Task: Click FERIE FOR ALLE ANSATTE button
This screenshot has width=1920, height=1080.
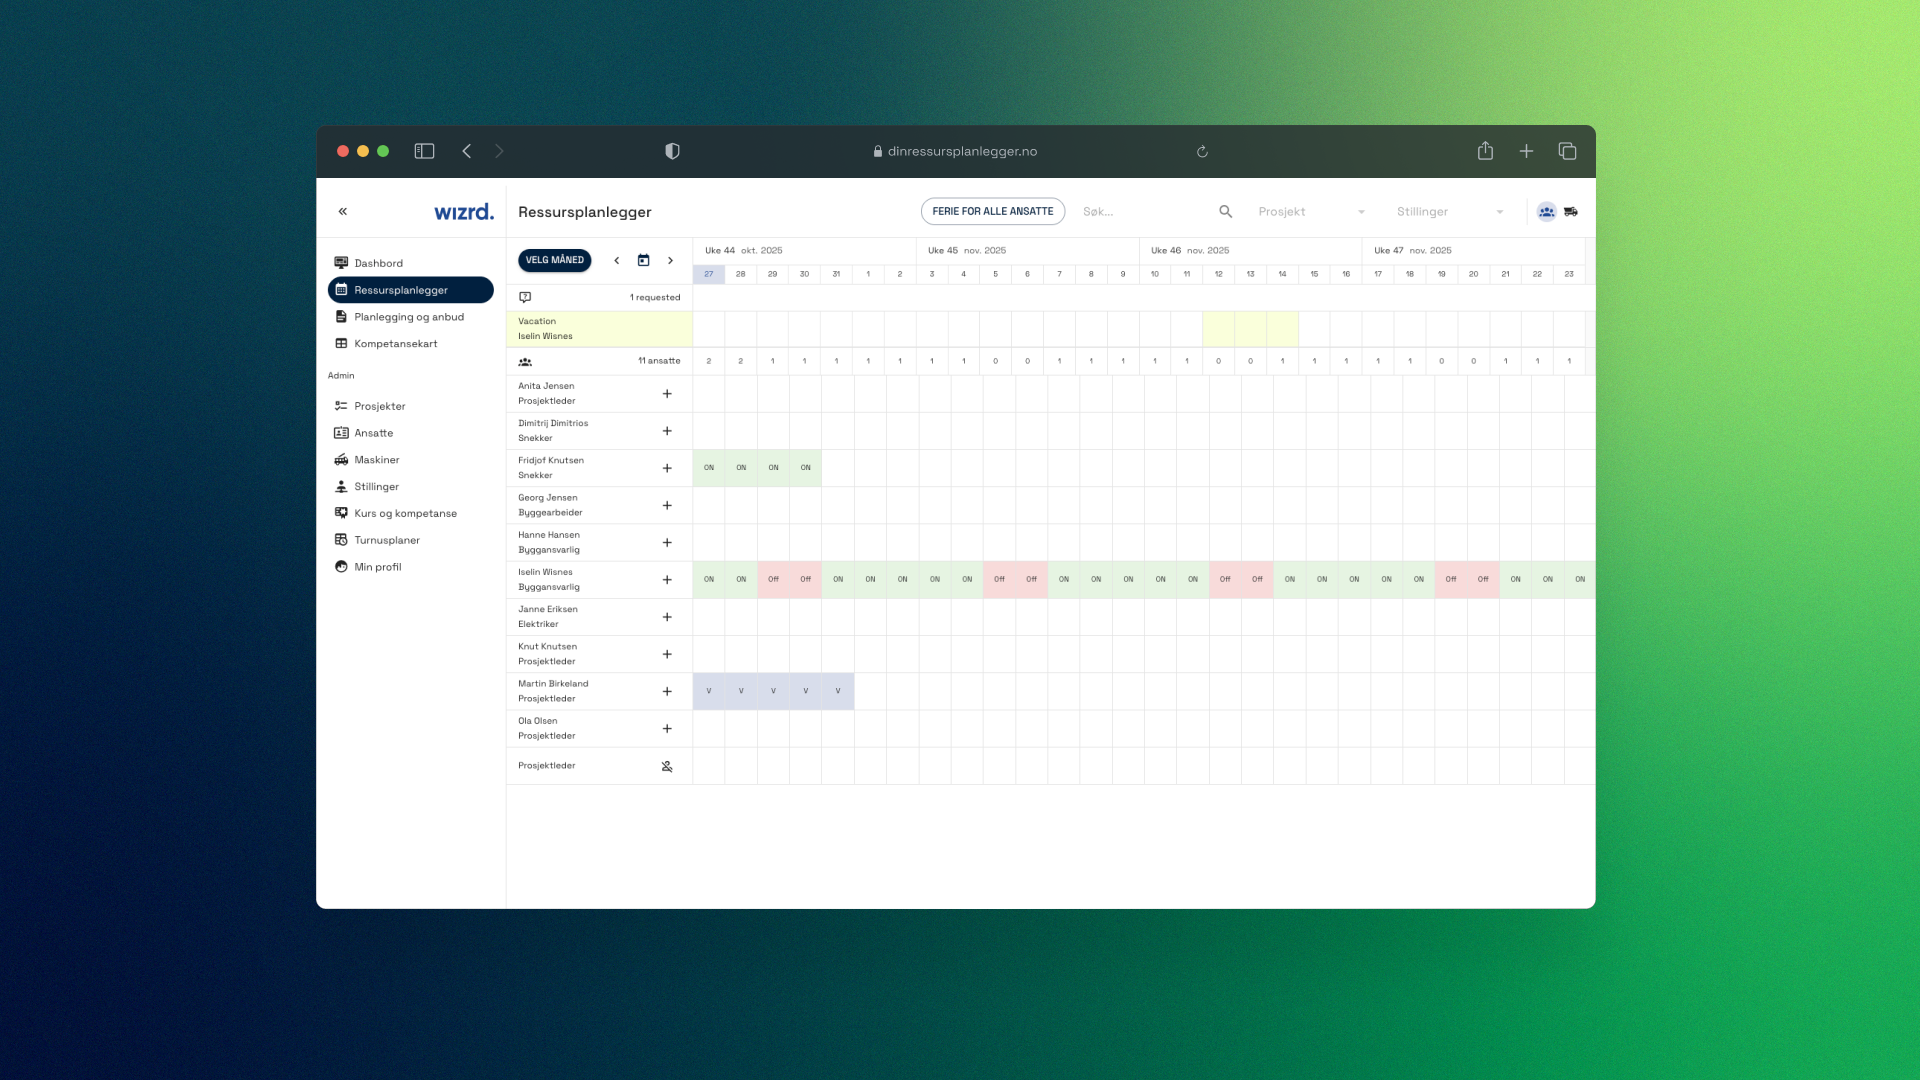Action: pyautogui.click(x=992, y=212)
